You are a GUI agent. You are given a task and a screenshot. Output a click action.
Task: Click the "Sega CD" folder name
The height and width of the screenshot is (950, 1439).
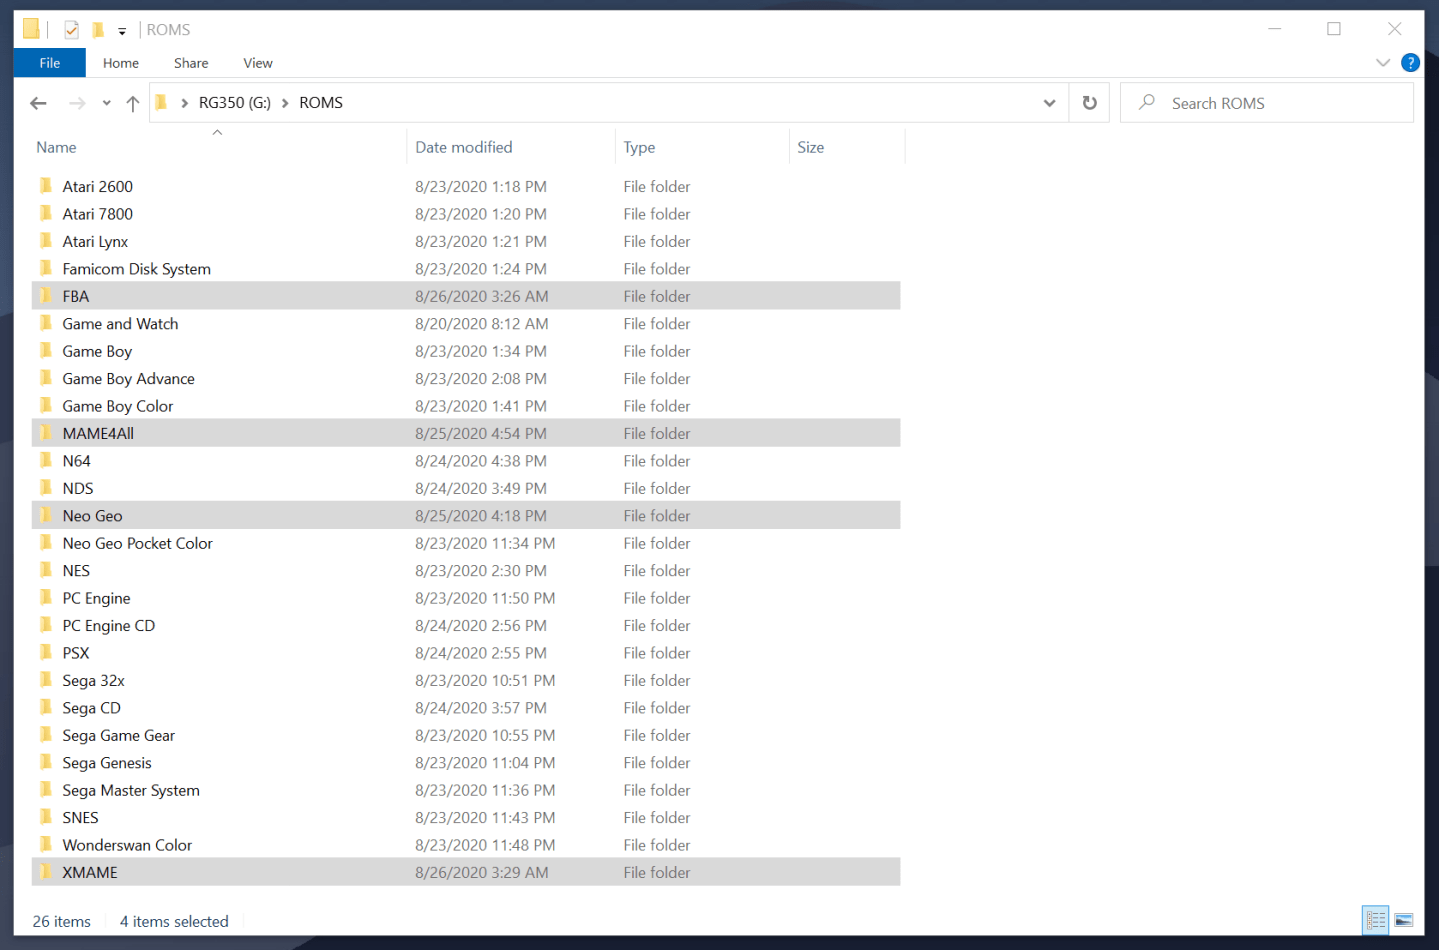pyautogui.click(x=91, y=708)
